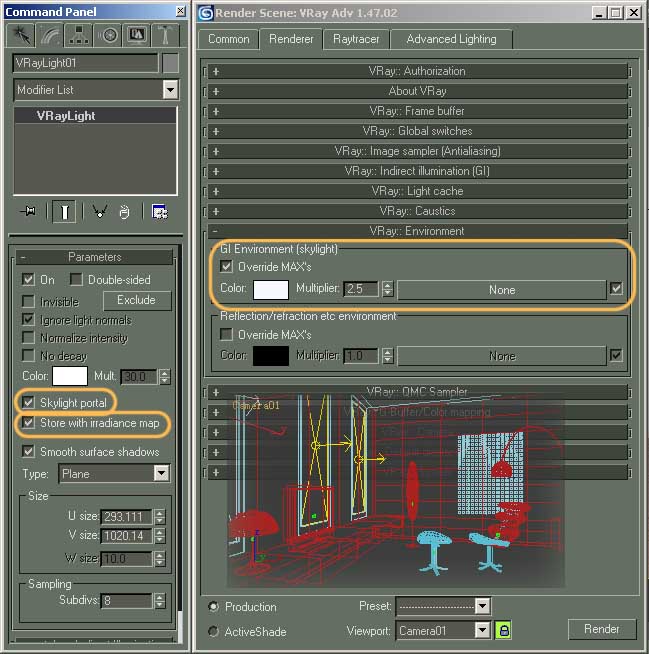649x654 pixels.
Task: Click the U size spinner
Action: pyautogui.click(x=160, y=517)
